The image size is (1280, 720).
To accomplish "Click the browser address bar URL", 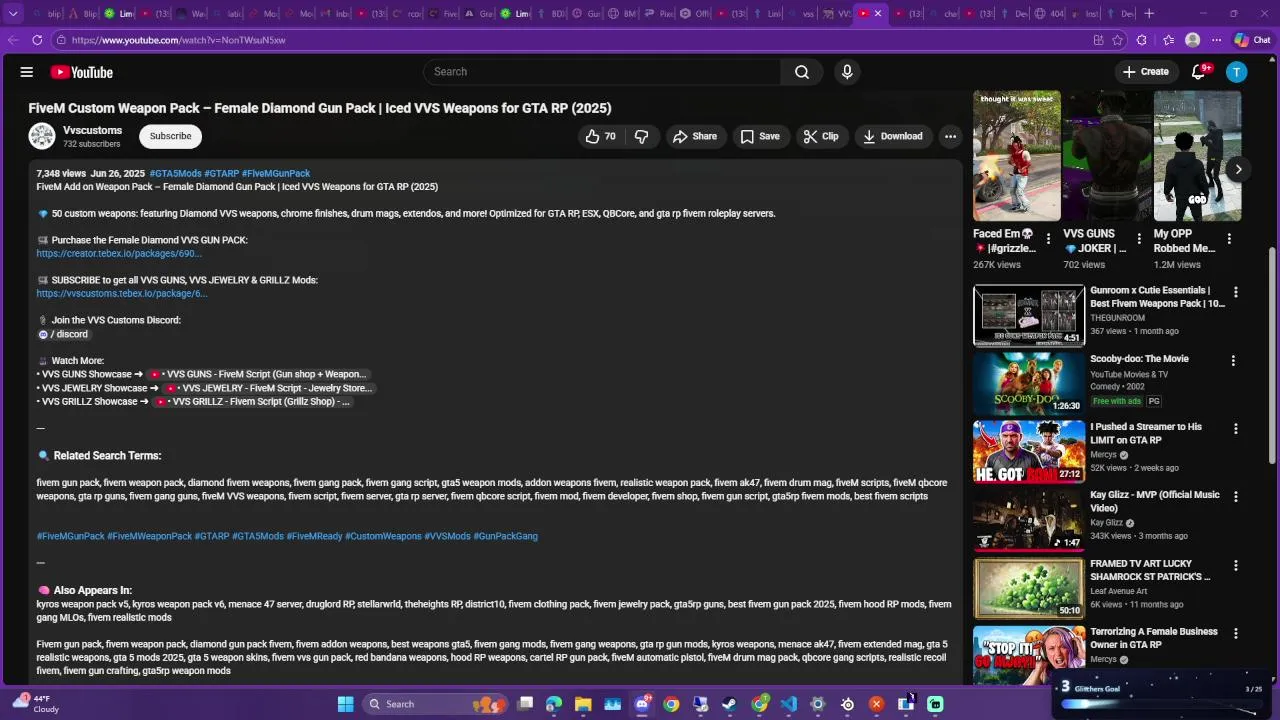I will pyautogui.click(x=178, y=40).
